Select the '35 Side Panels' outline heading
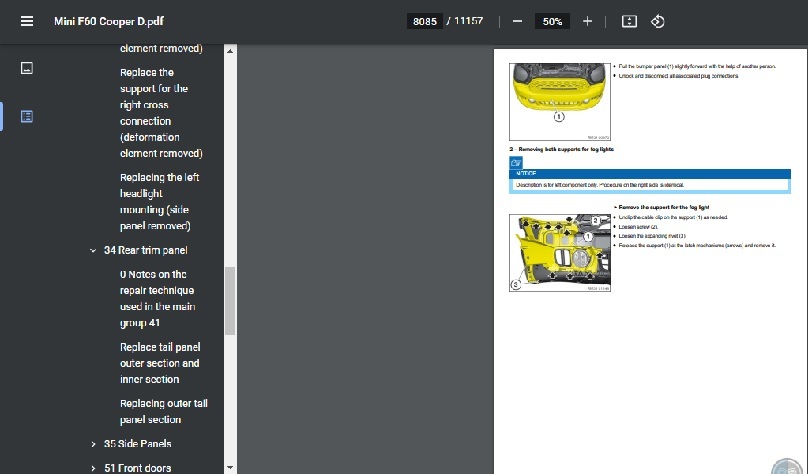This screenshot has height=474, width=808. 138,444
